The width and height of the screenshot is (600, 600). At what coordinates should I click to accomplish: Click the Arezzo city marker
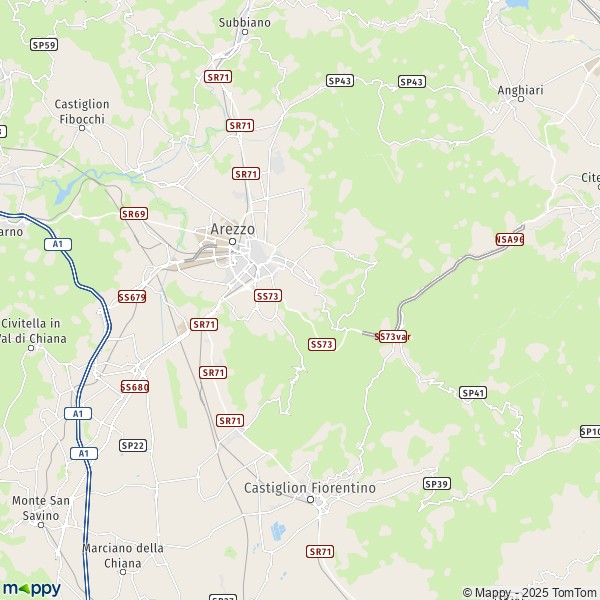232,241
